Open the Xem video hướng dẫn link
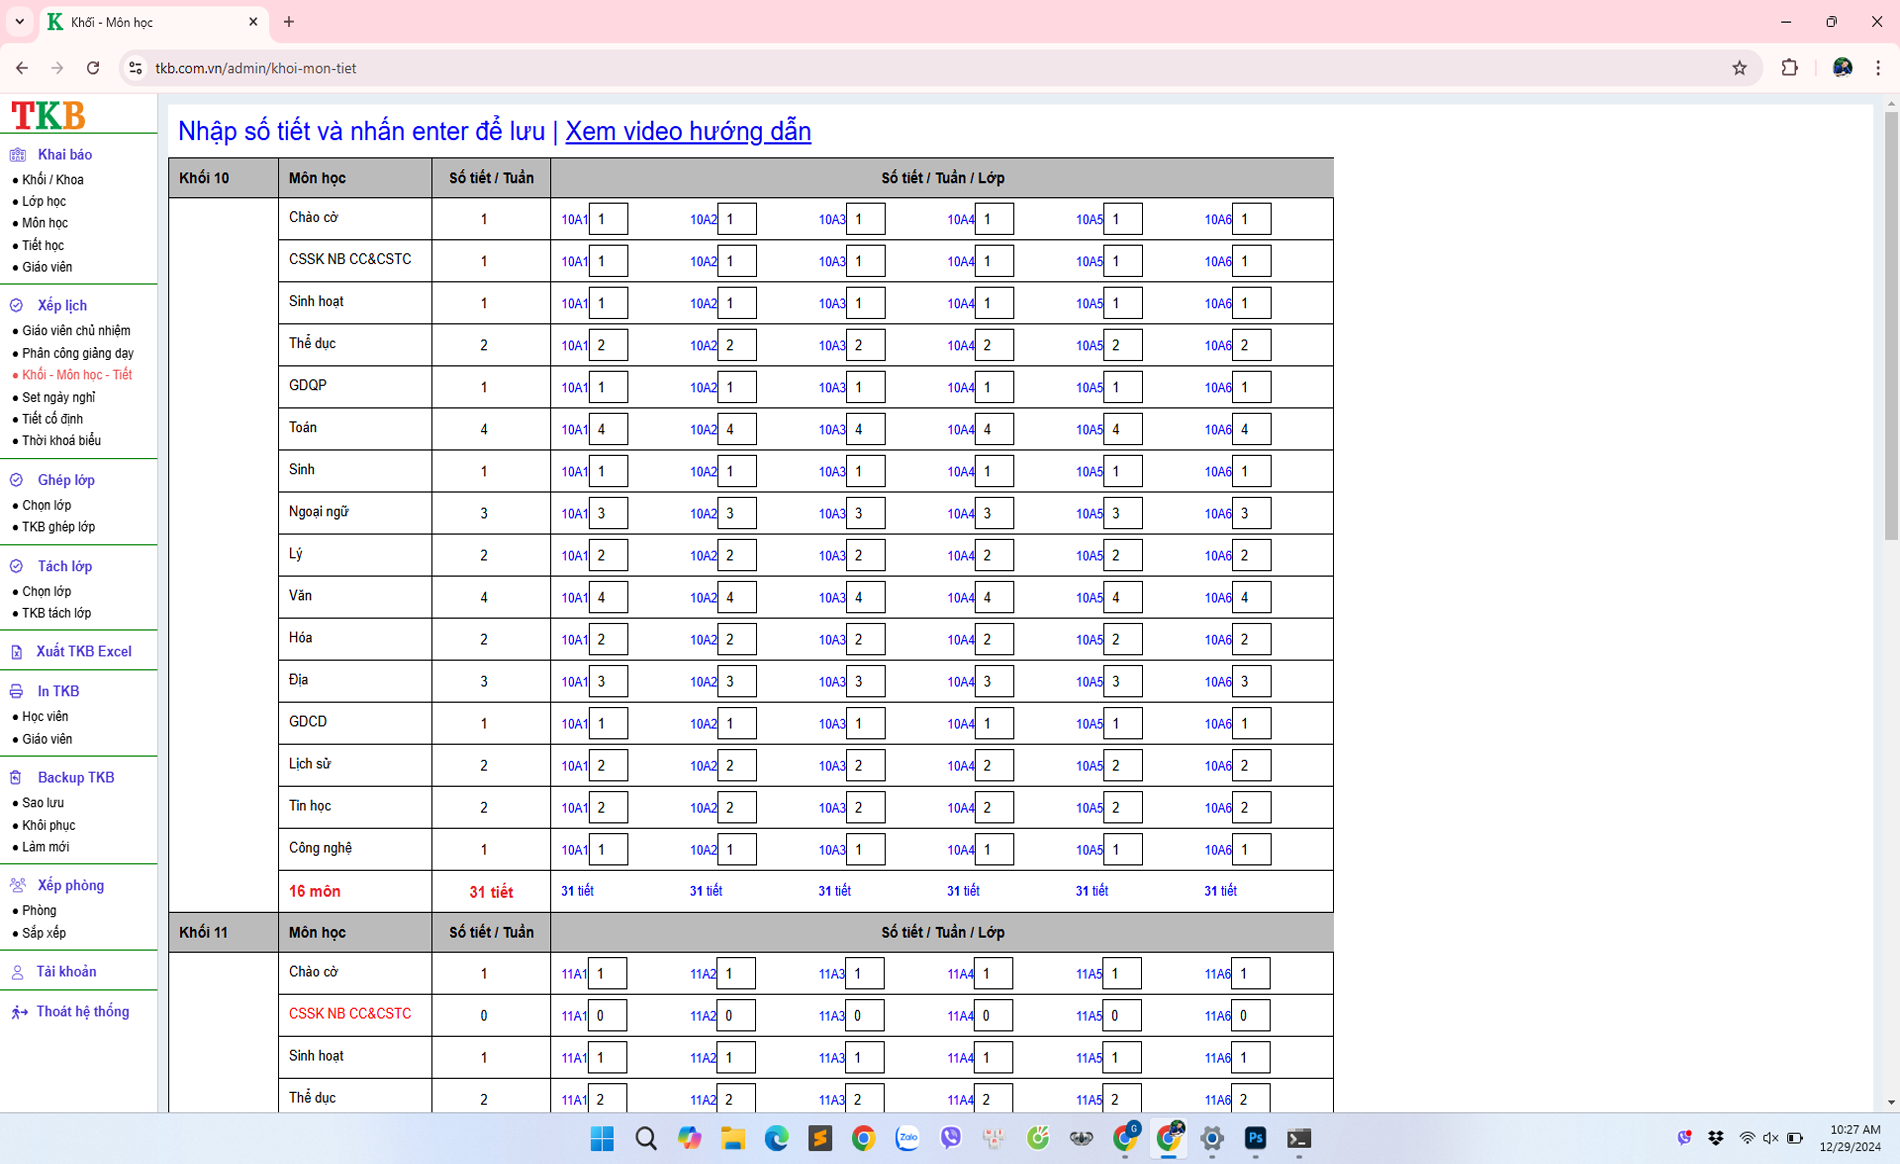Image resolution: width=1900 pixels, height=1164 pixels. pyautogui.click(x=688, y=131)
